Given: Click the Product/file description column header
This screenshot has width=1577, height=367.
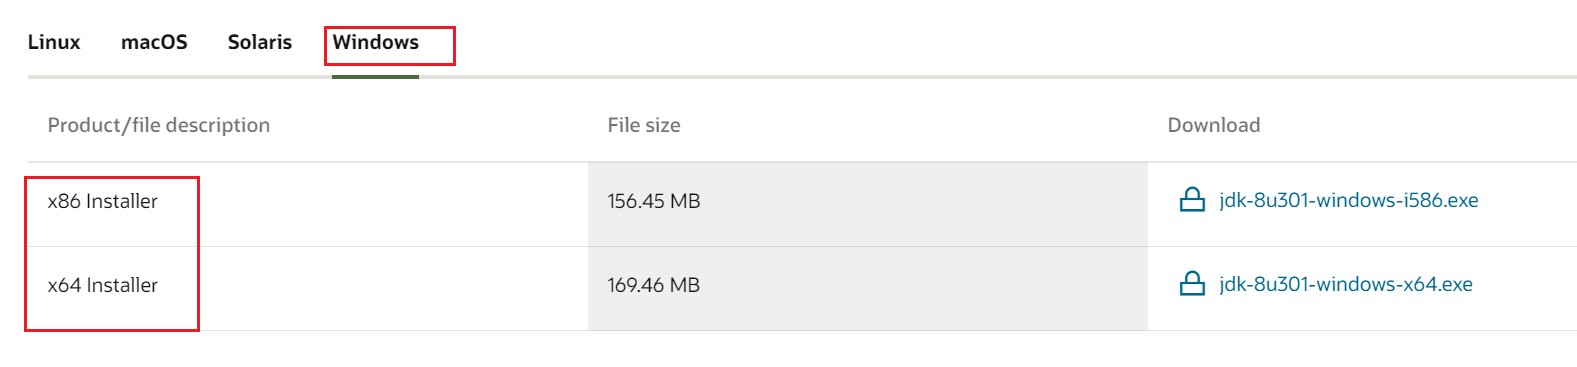Looking at the screenshot, I should tap(159, 125).
